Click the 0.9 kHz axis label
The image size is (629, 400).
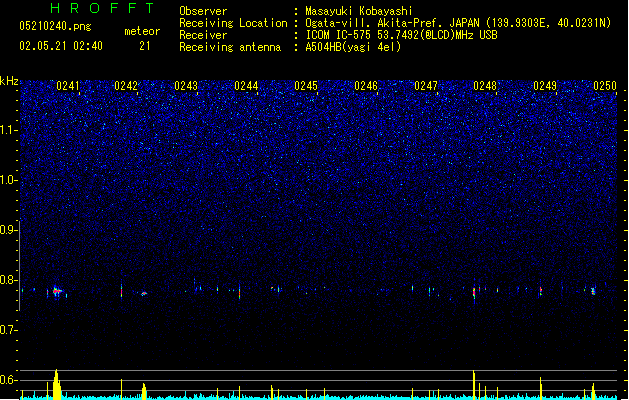[8, 230]
